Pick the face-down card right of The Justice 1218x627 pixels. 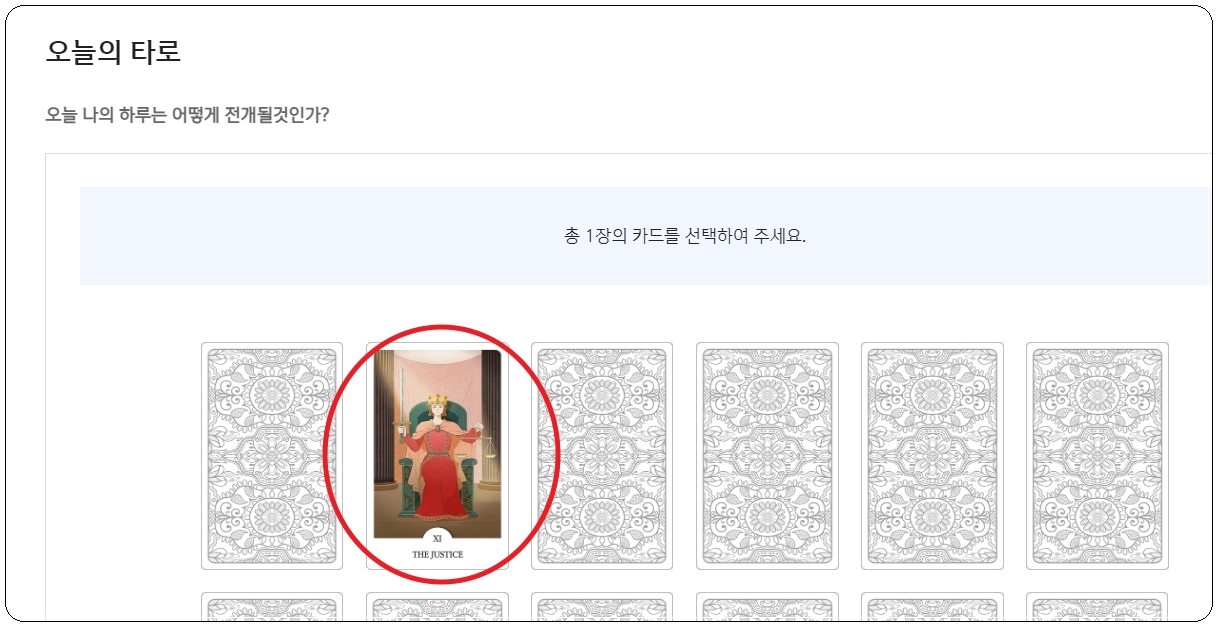tap(602, 456)
